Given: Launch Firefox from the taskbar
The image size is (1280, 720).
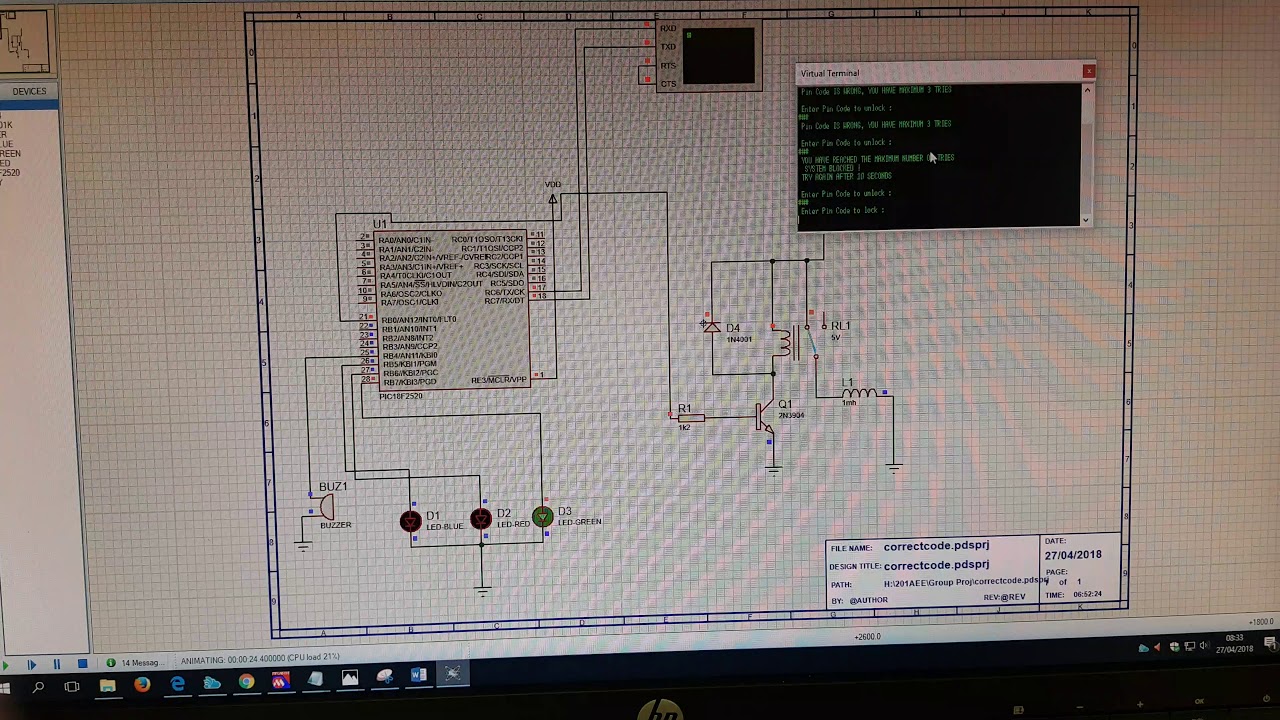Looking at the screenshot, I should click(142, 684).
